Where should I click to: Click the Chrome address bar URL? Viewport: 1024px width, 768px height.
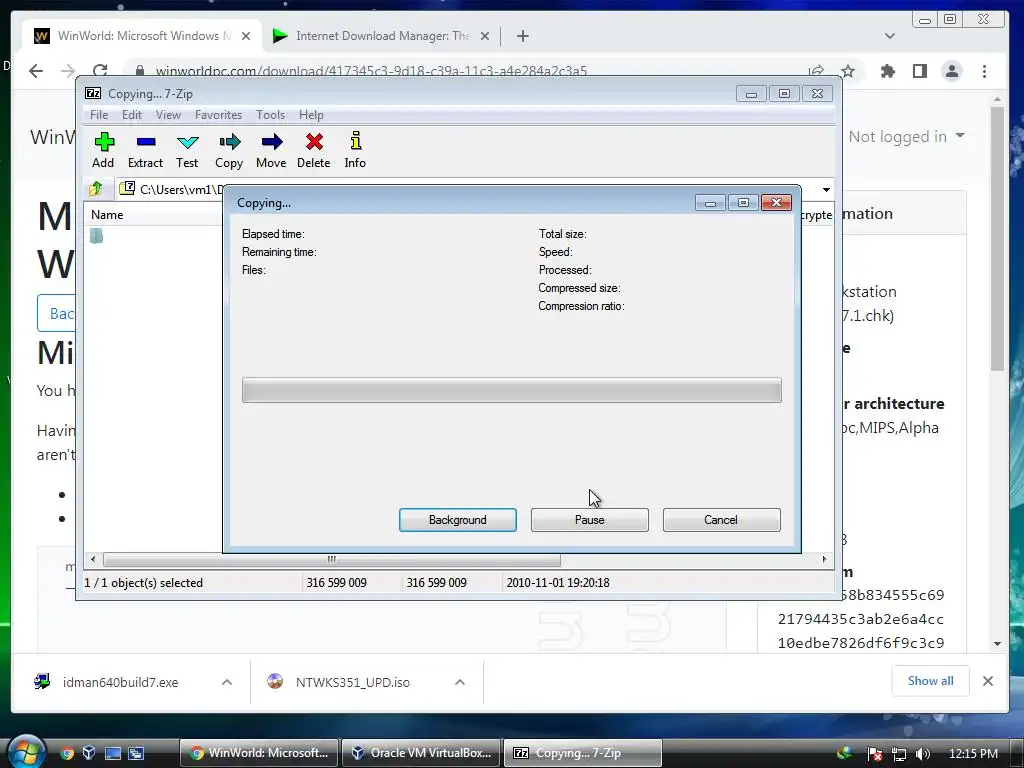[x=371, y=71]
